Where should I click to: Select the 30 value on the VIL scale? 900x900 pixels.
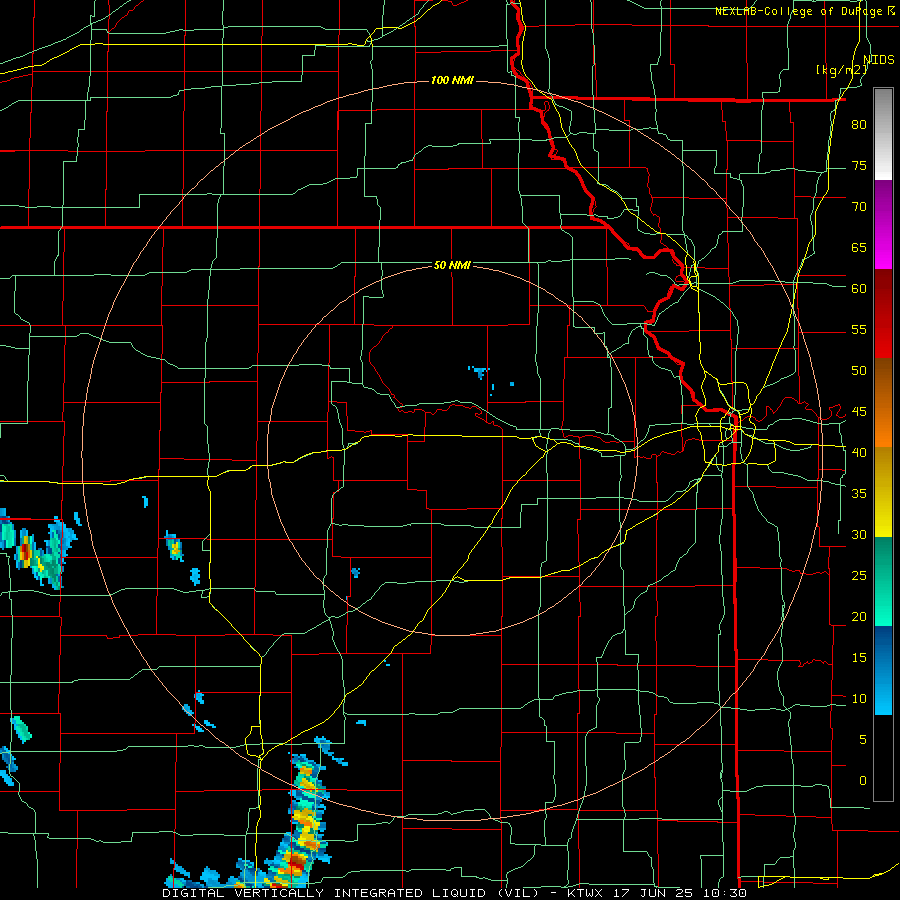pos(859,535)
